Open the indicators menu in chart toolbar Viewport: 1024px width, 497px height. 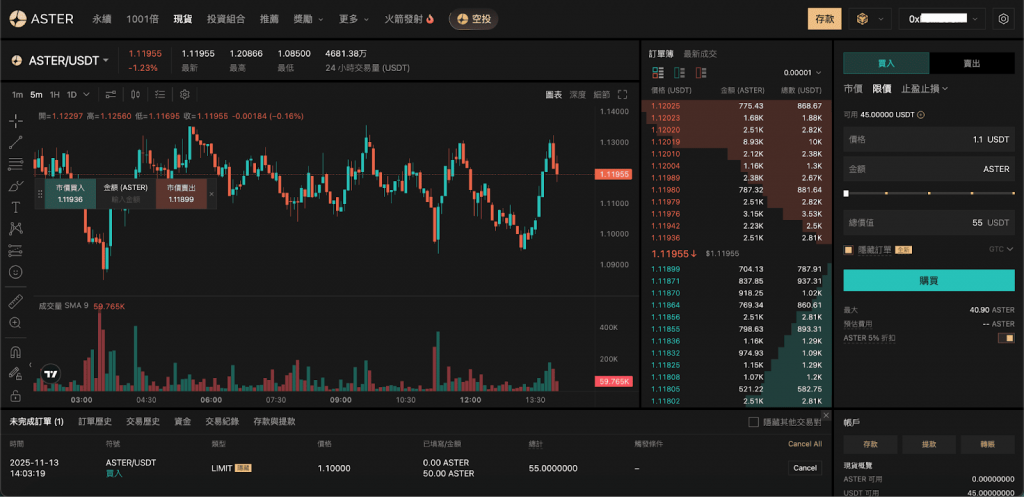pyautogui.click(x=159, y=94)
